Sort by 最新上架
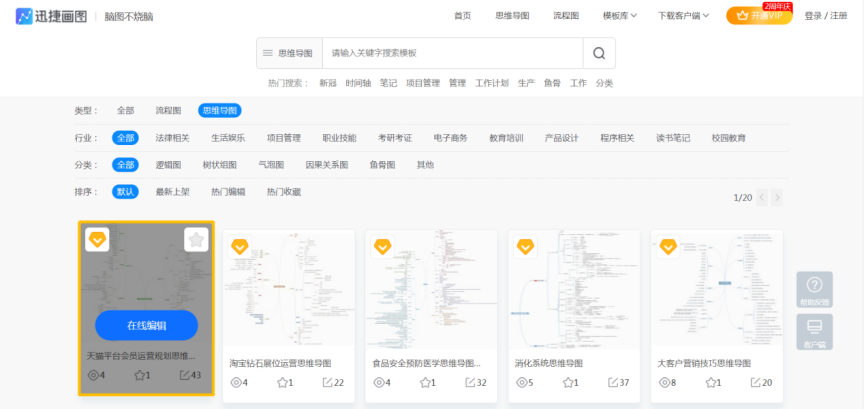This screenshot has width=864, height=409. pos(171,191)
